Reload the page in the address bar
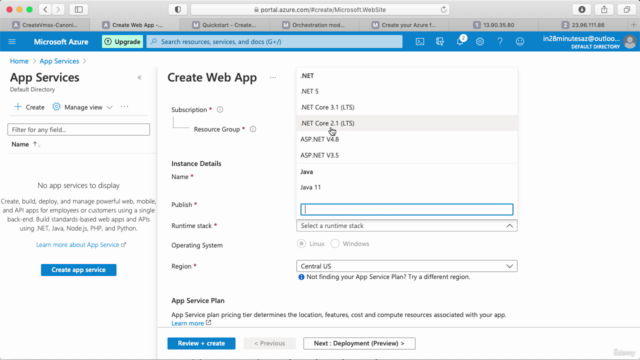 tap(443, 9)
